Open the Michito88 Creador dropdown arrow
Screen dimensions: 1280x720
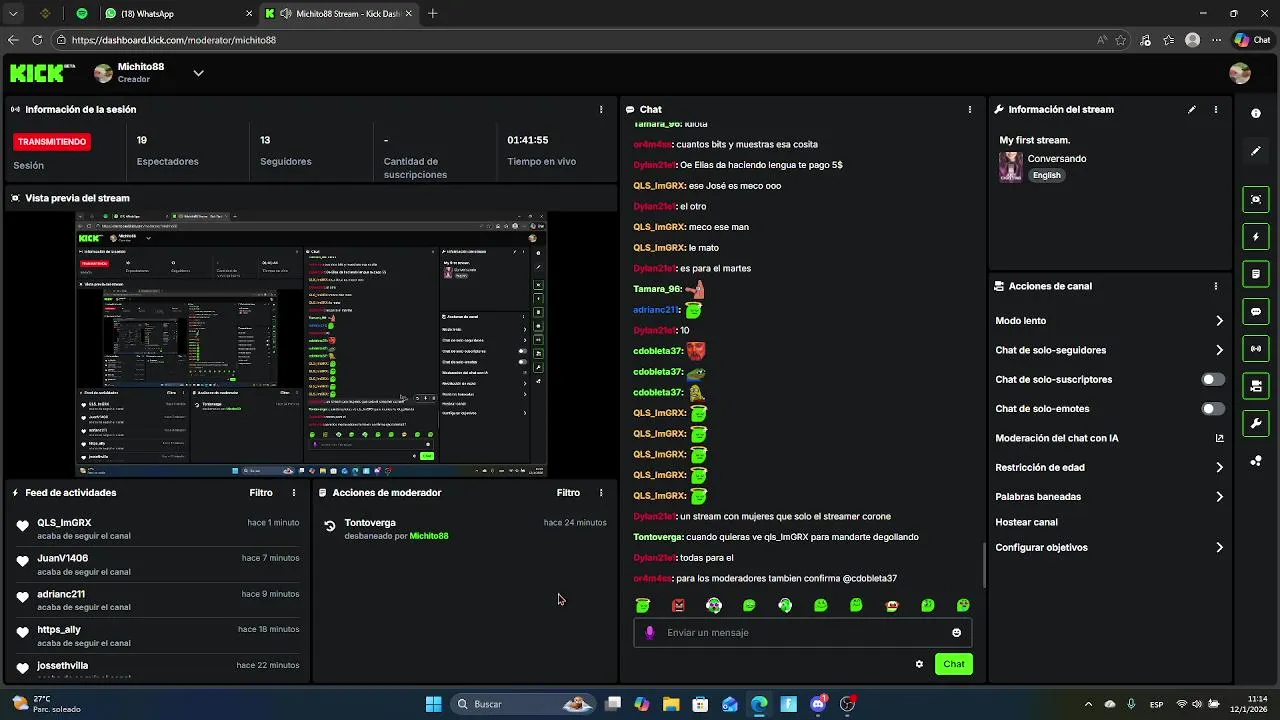click(x=198, y=73)
